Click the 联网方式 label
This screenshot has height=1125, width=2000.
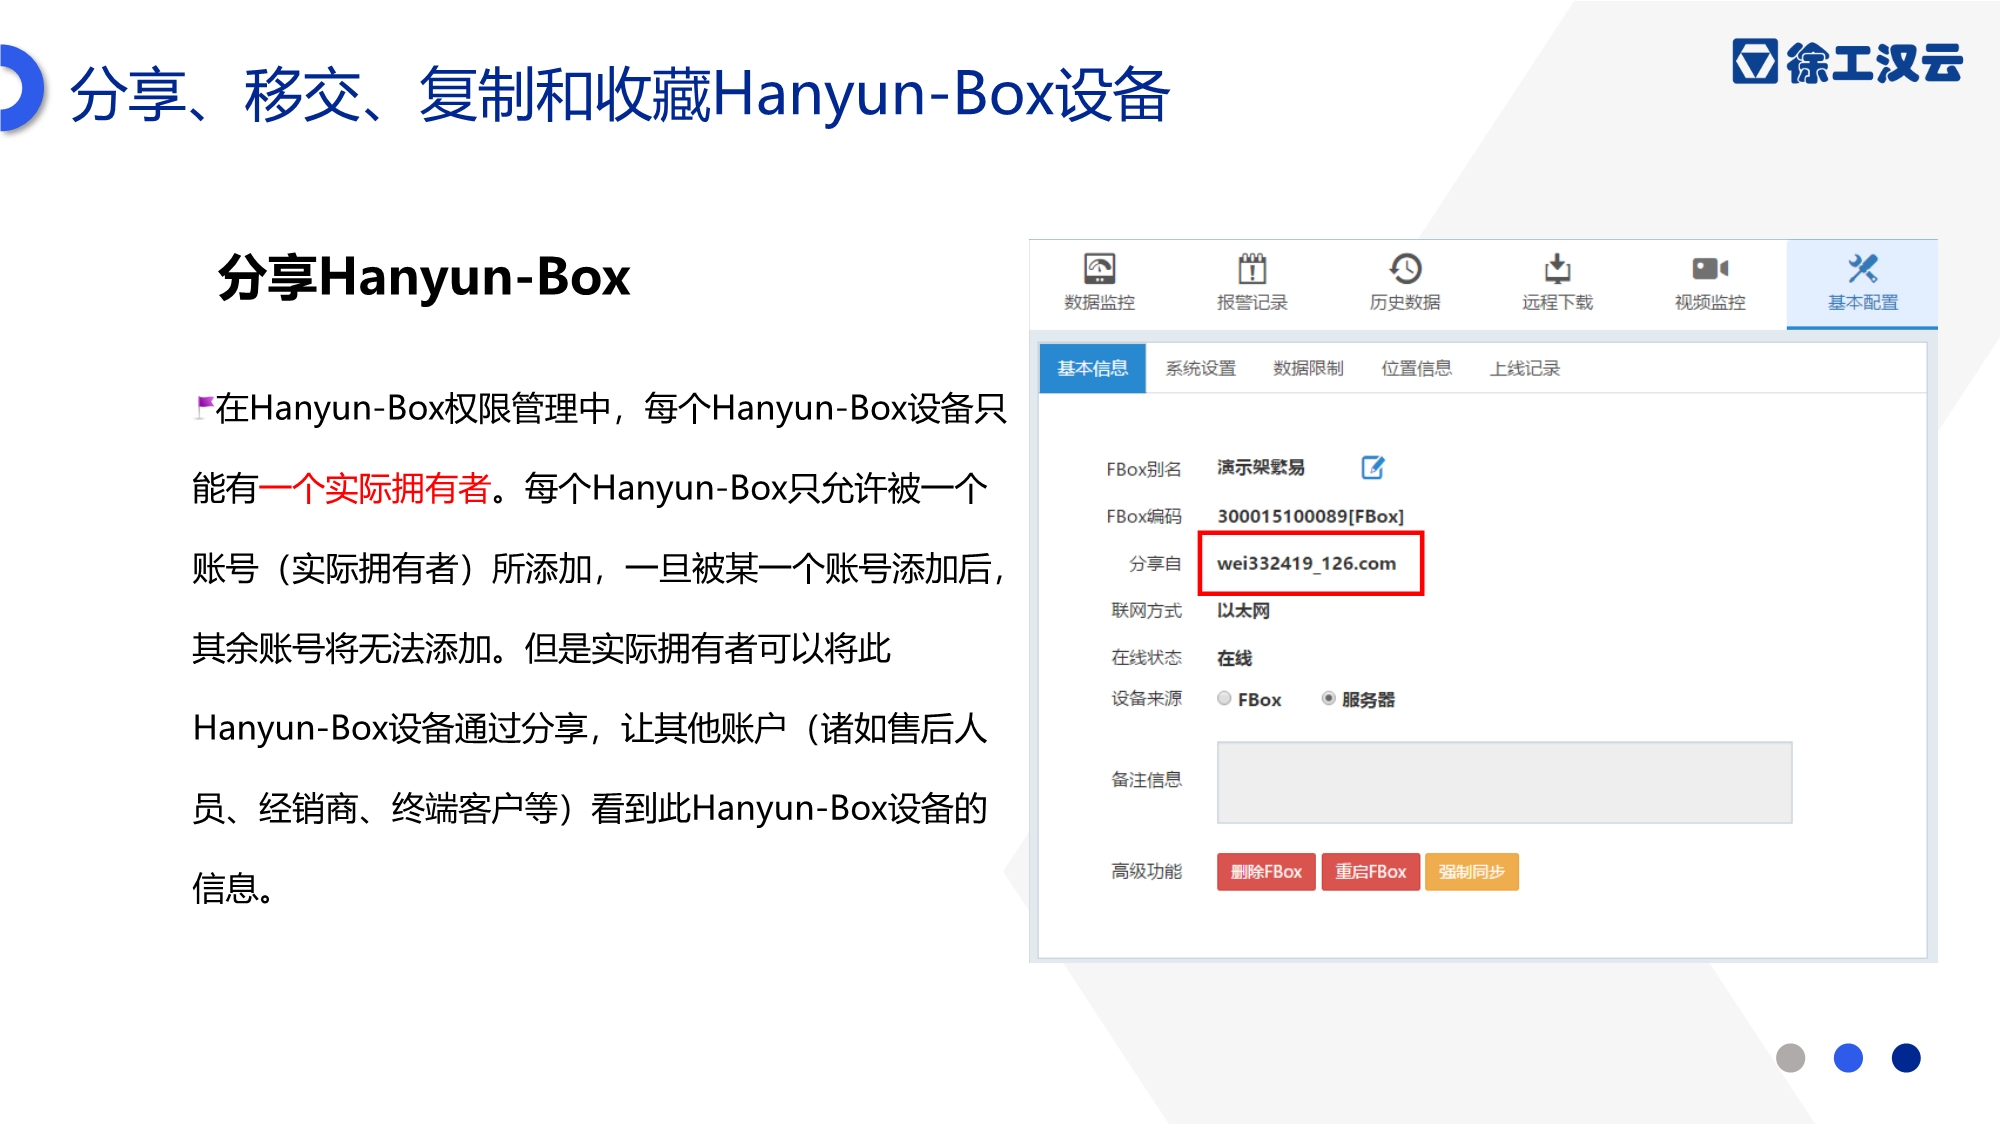click(1146, 610)
